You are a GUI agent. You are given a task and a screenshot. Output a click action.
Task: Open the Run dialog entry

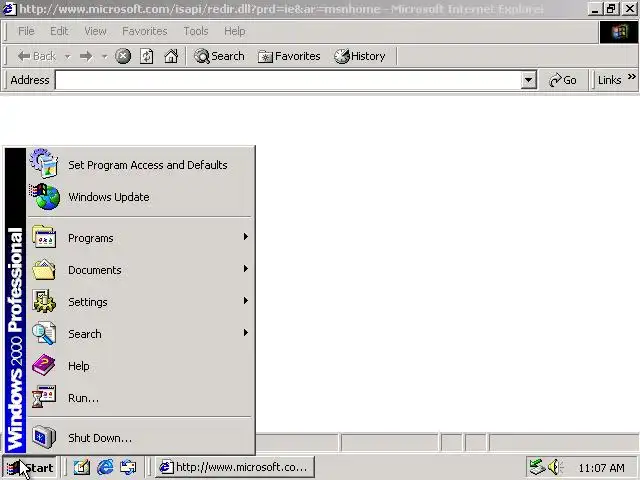click(140, 398)
